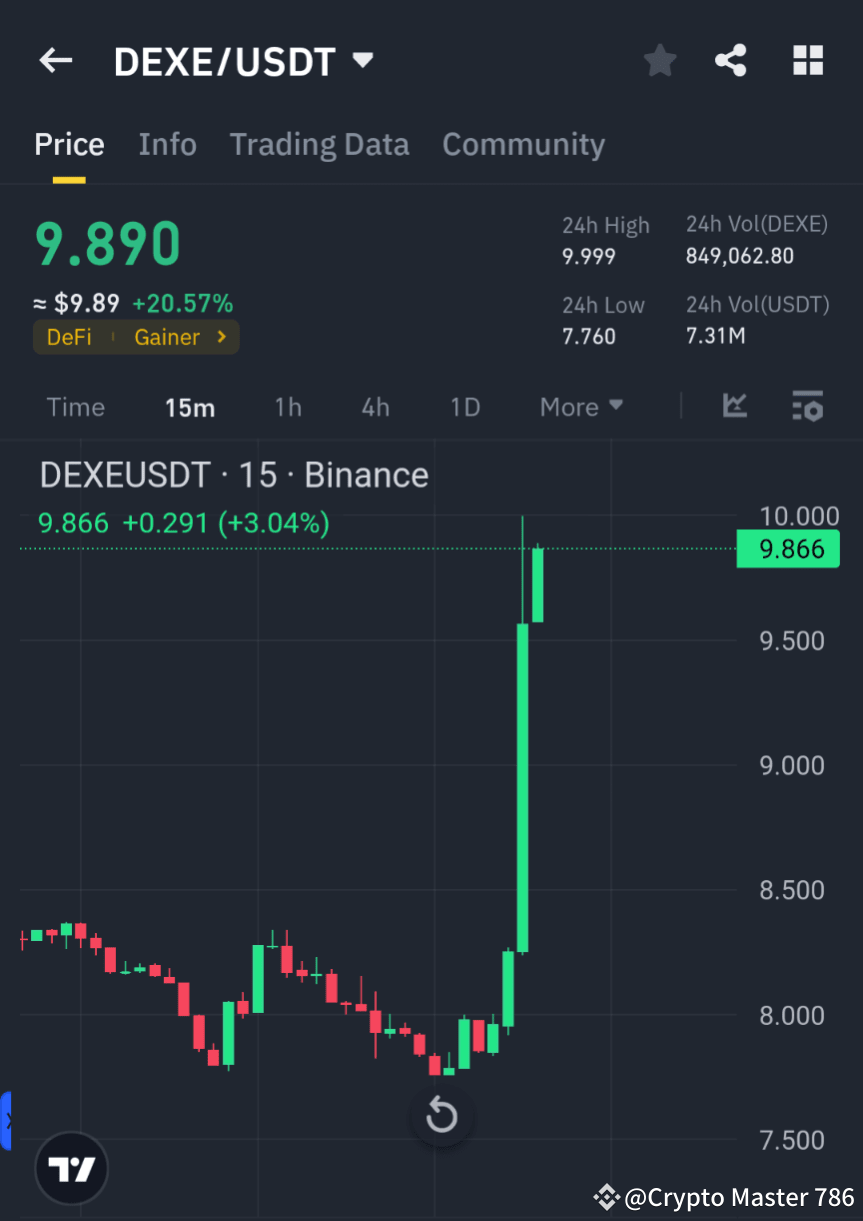Enable the 4h candle interval

coord(375,407)
